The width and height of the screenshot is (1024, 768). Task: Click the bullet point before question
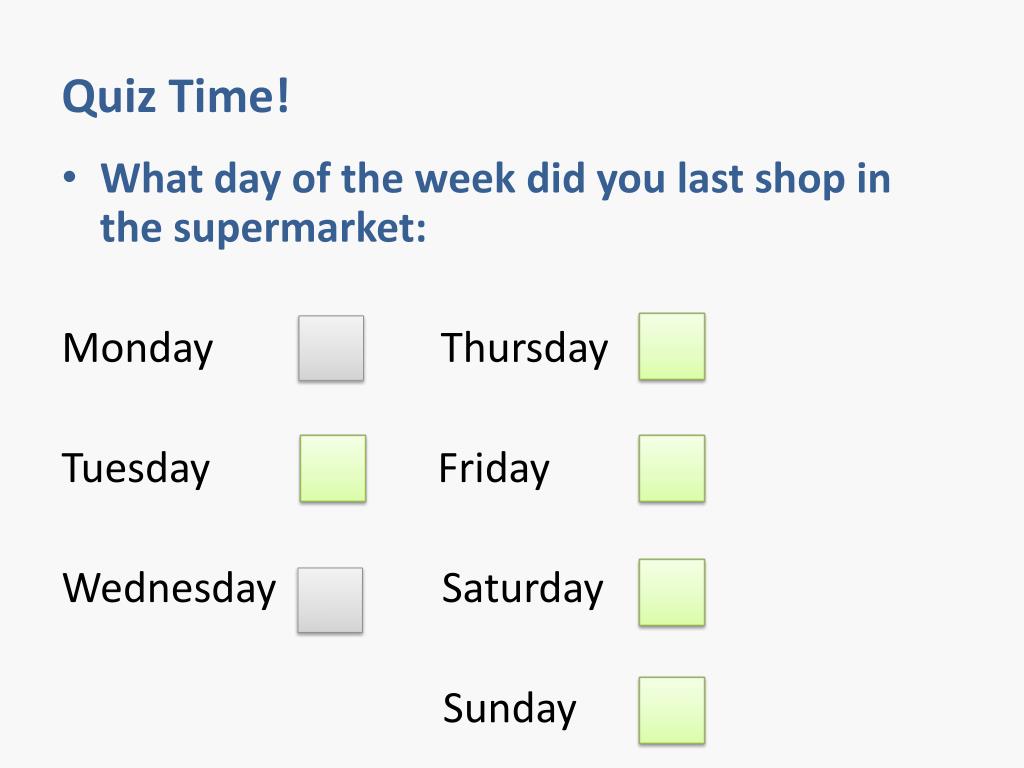pyautogui.click(x=70, y=178)
